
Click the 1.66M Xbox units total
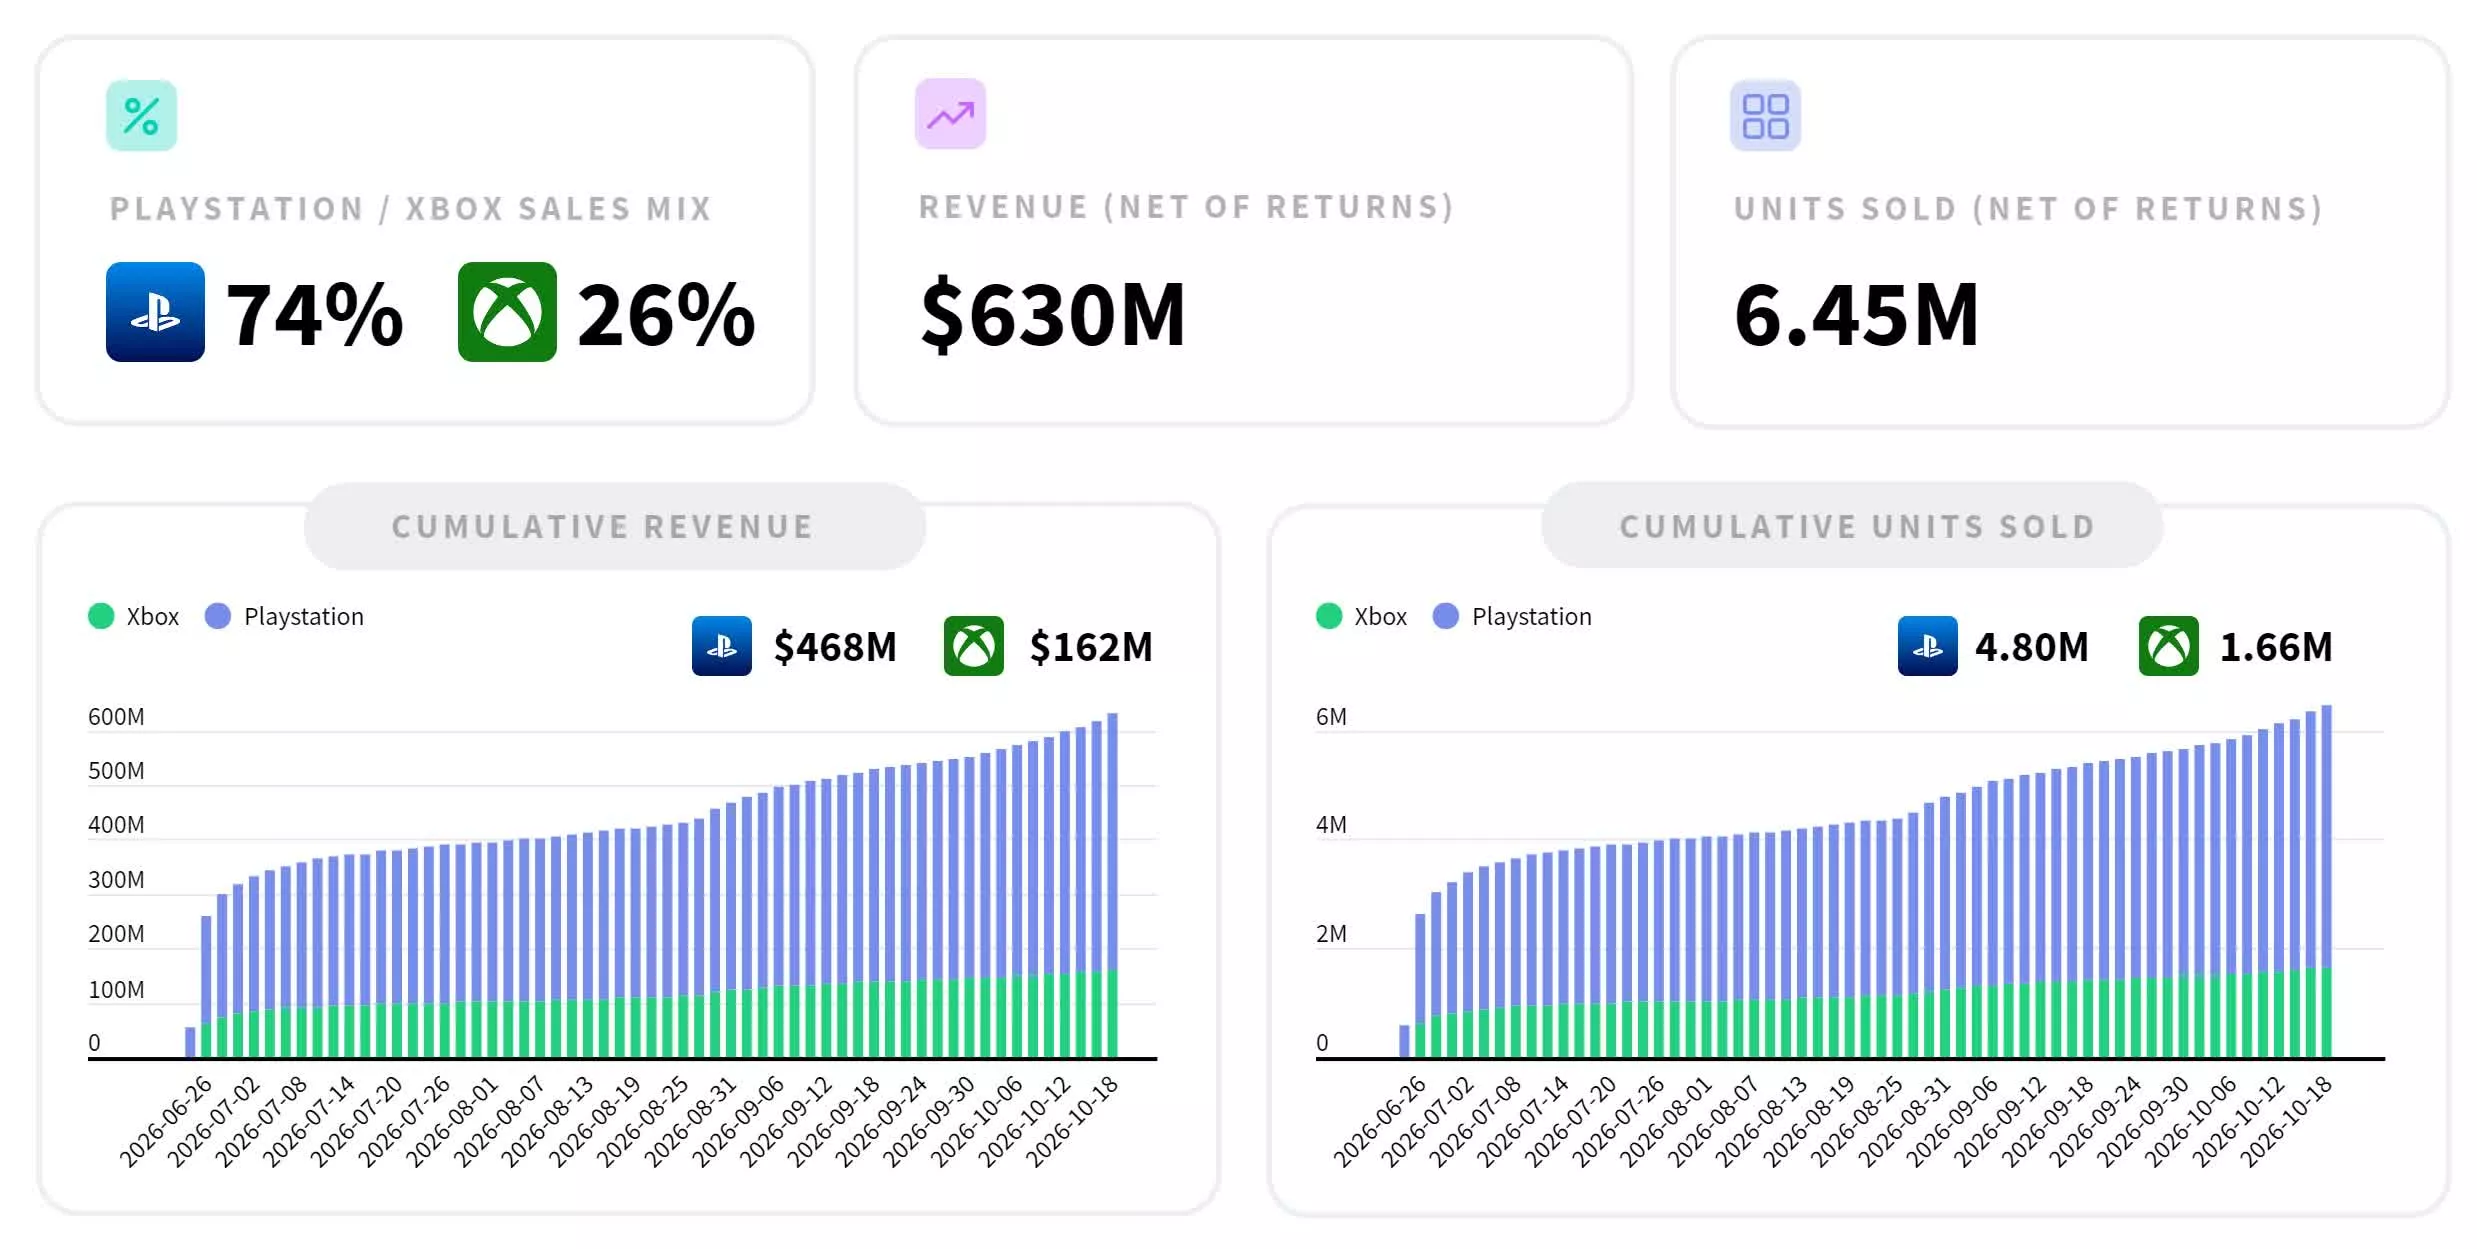[2276, 647]
